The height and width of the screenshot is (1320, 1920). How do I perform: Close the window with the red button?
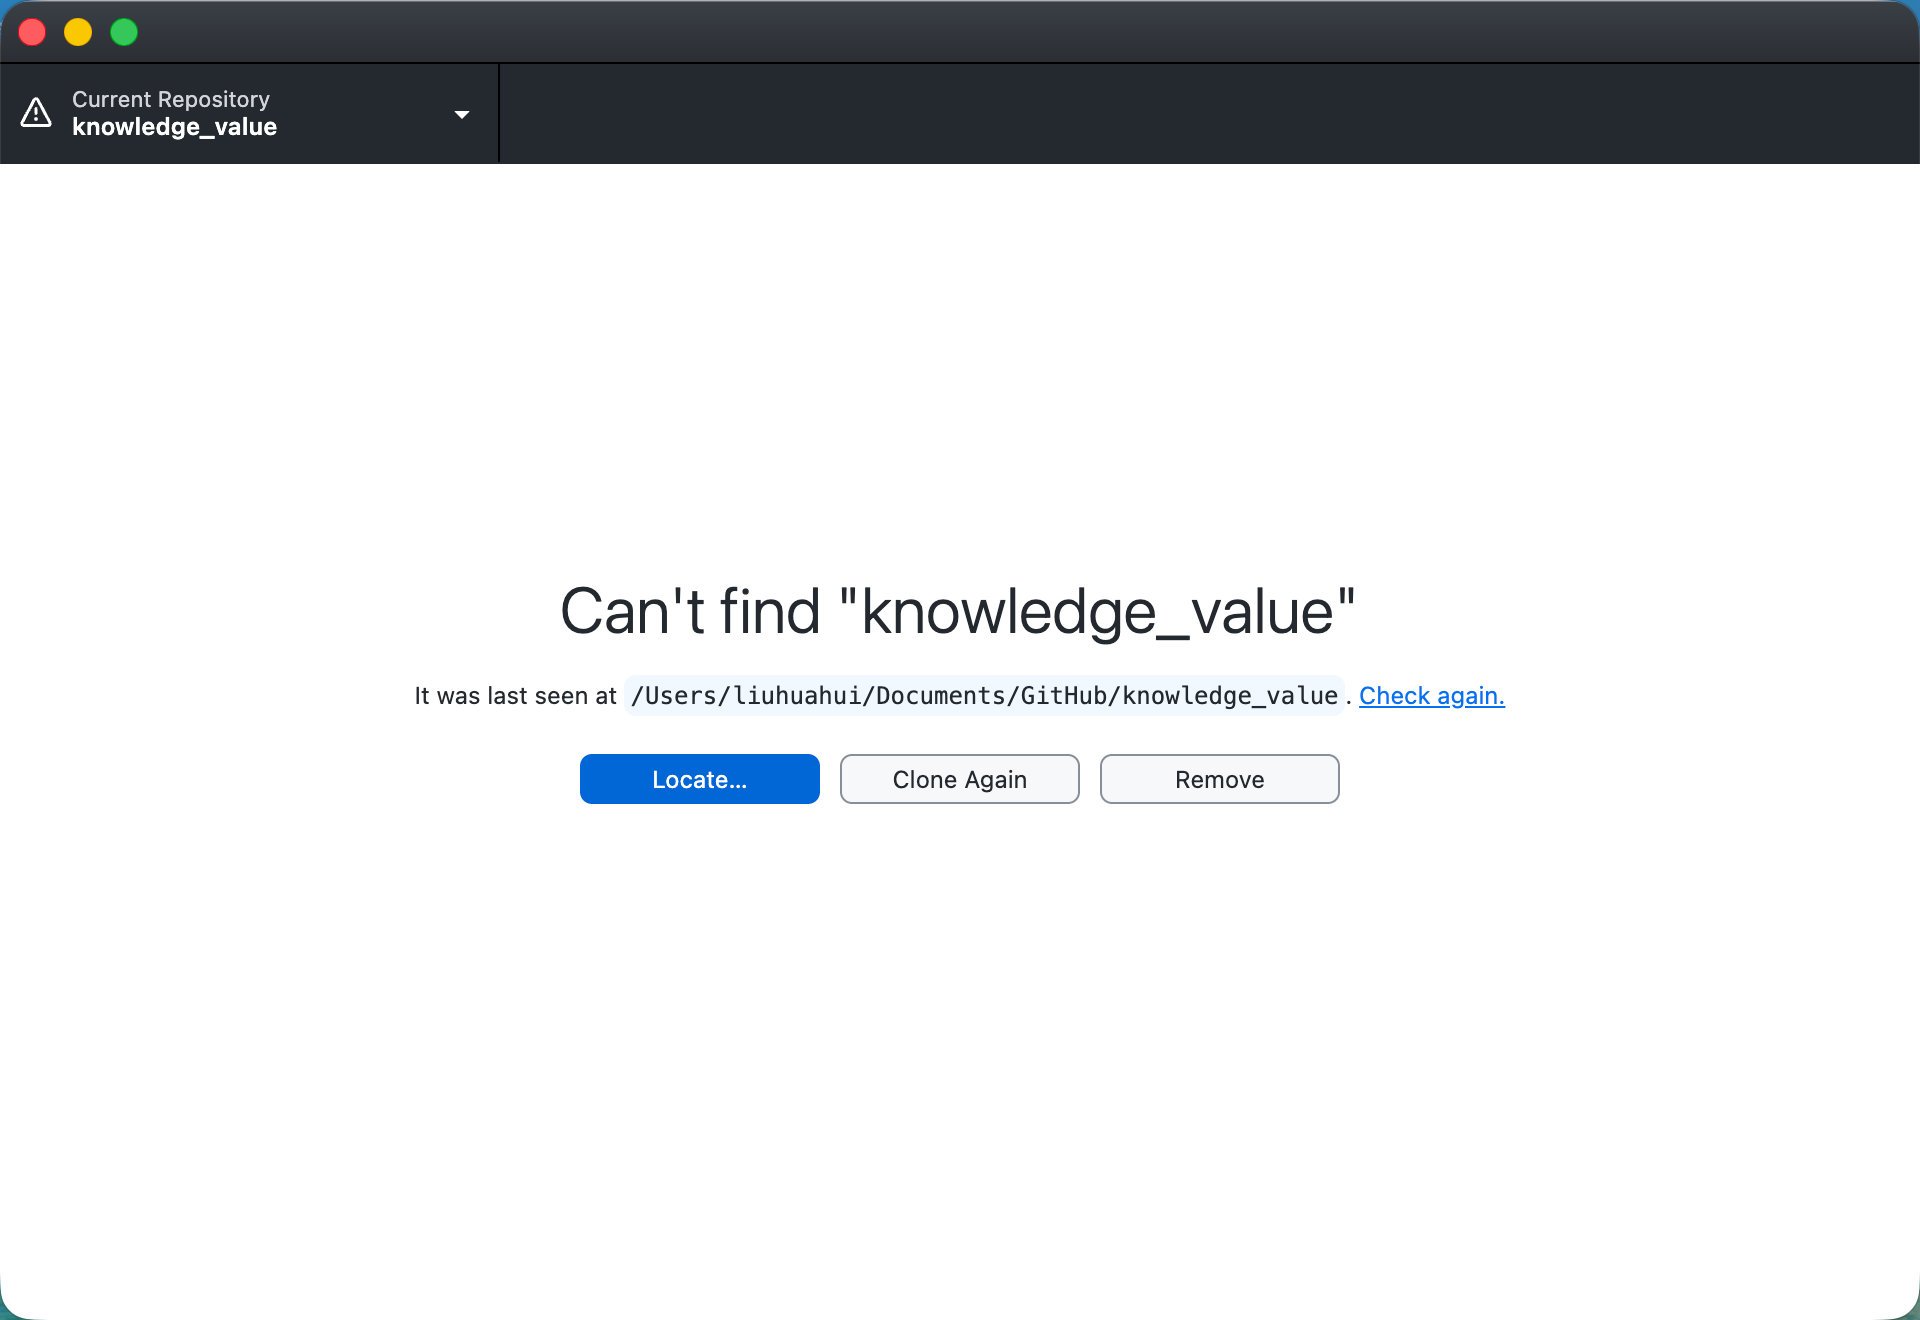pyautogui.click(x=32, y=32)
